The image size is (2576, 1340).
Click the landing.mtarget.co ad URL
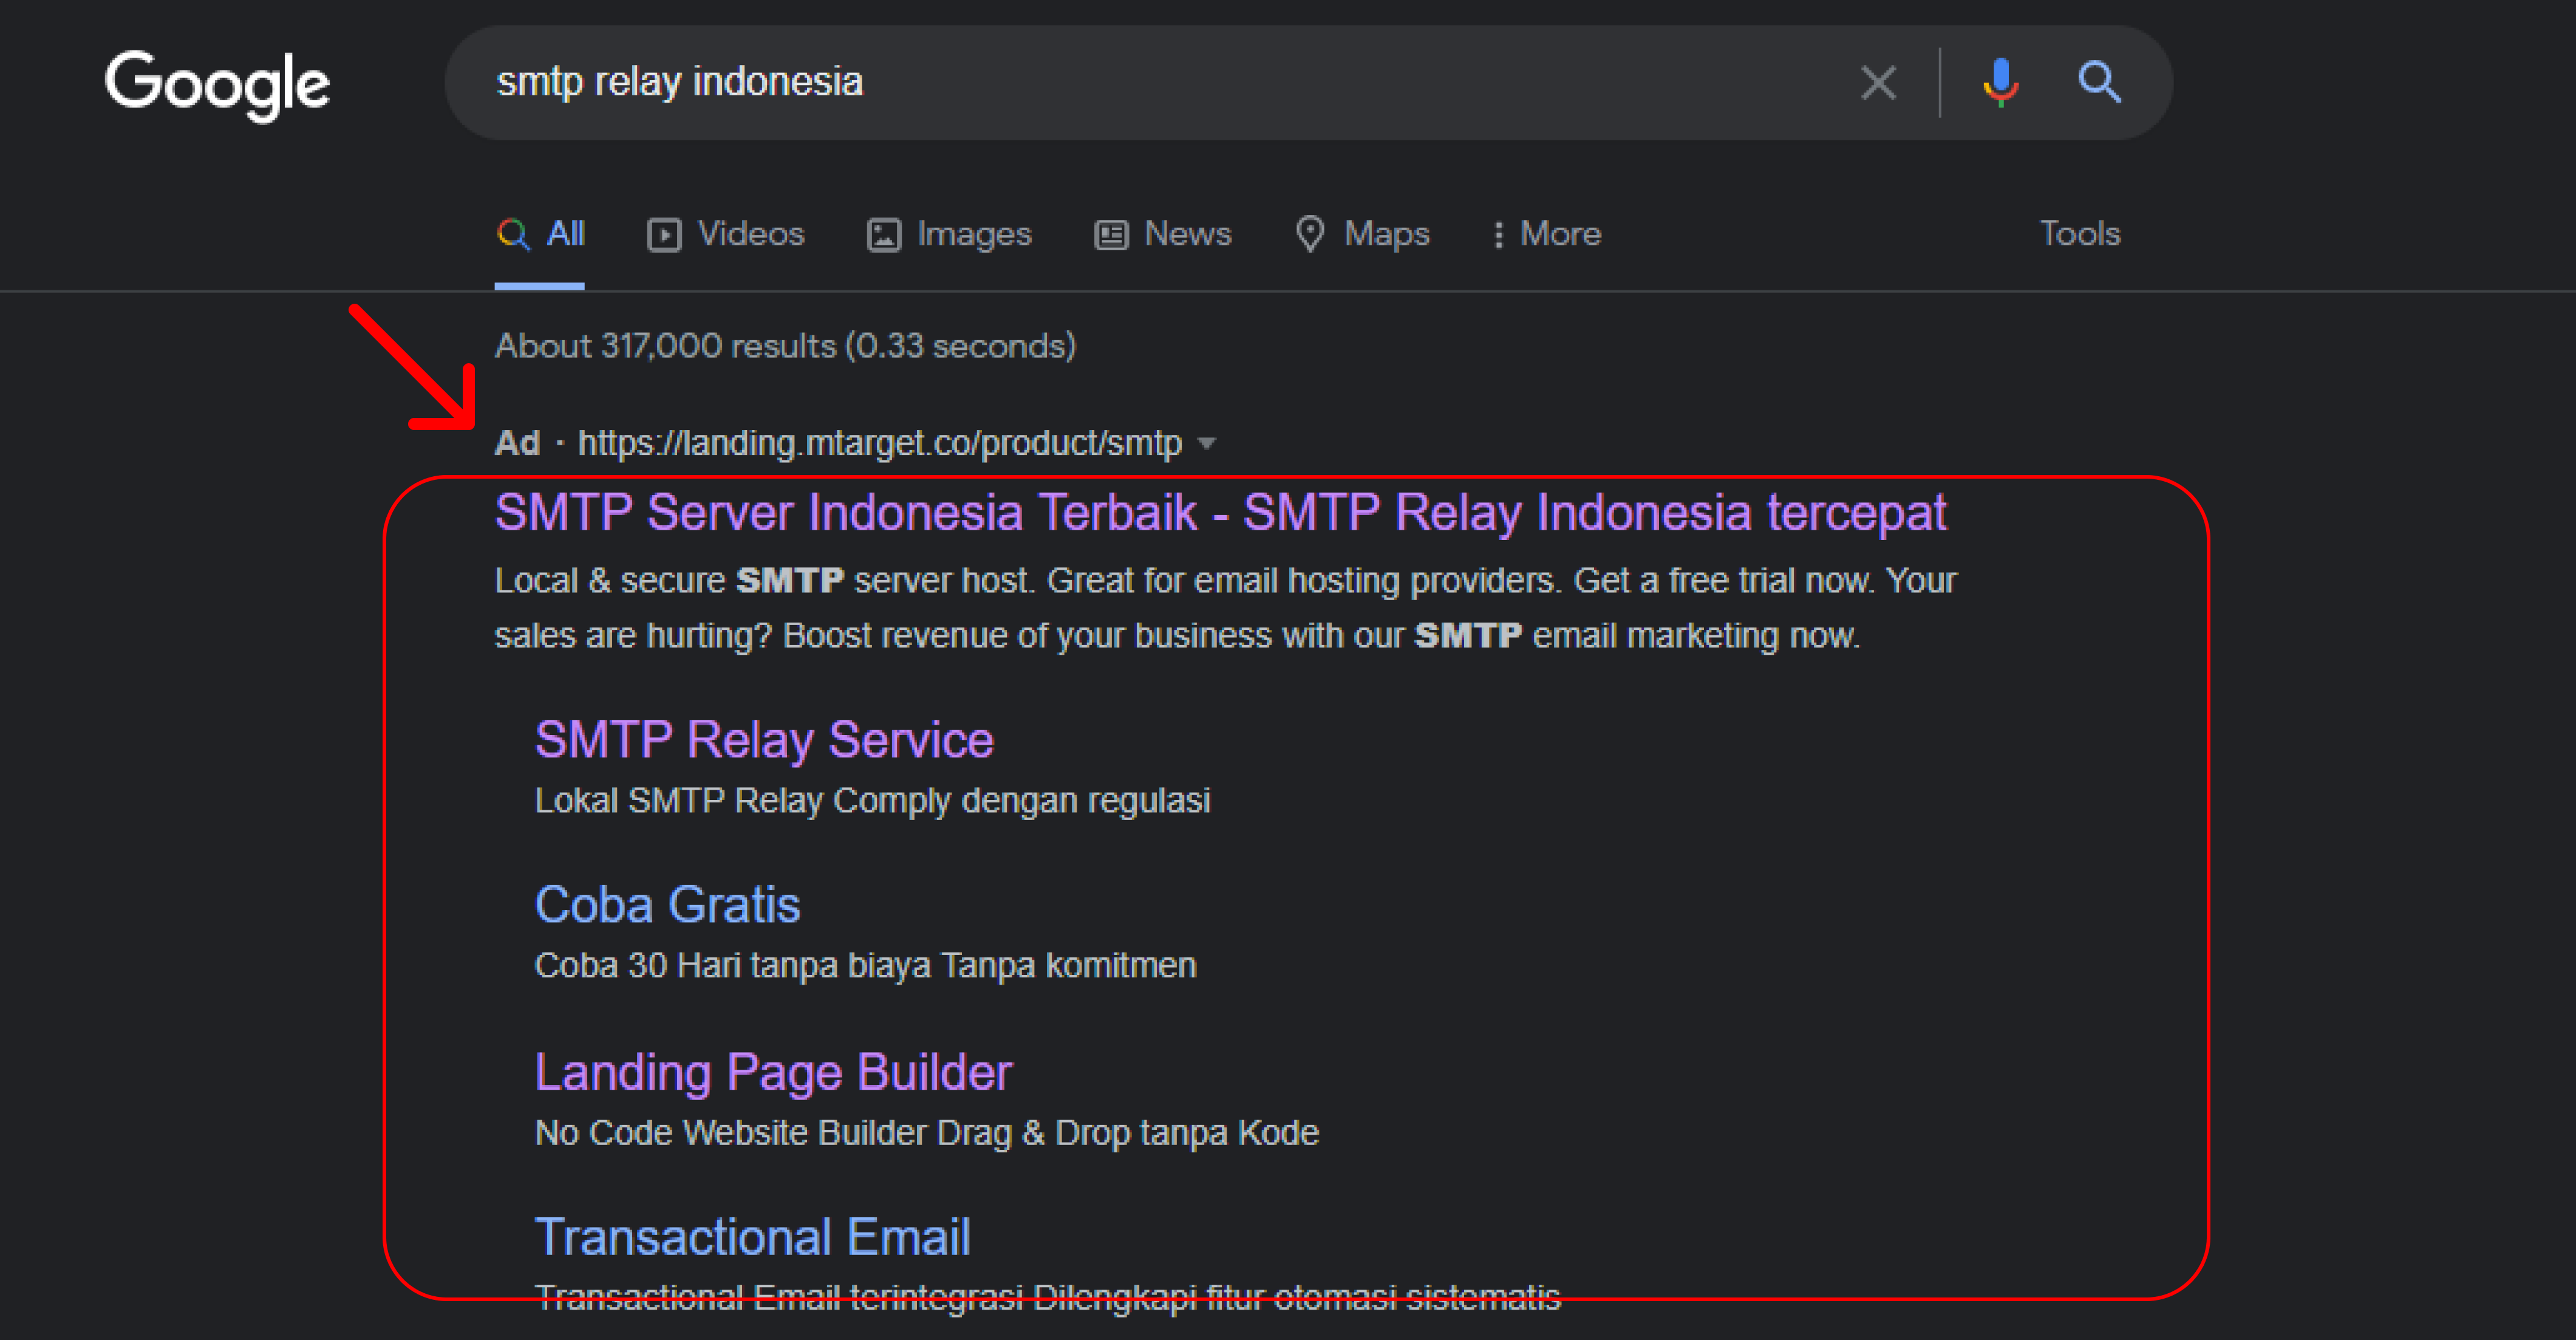point(880,443)
